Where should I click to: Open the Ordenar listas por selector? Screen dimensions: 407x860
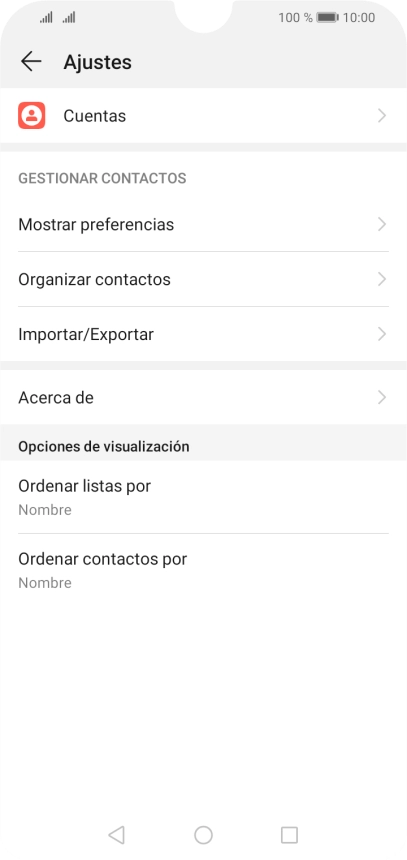[x=204, y=497]
